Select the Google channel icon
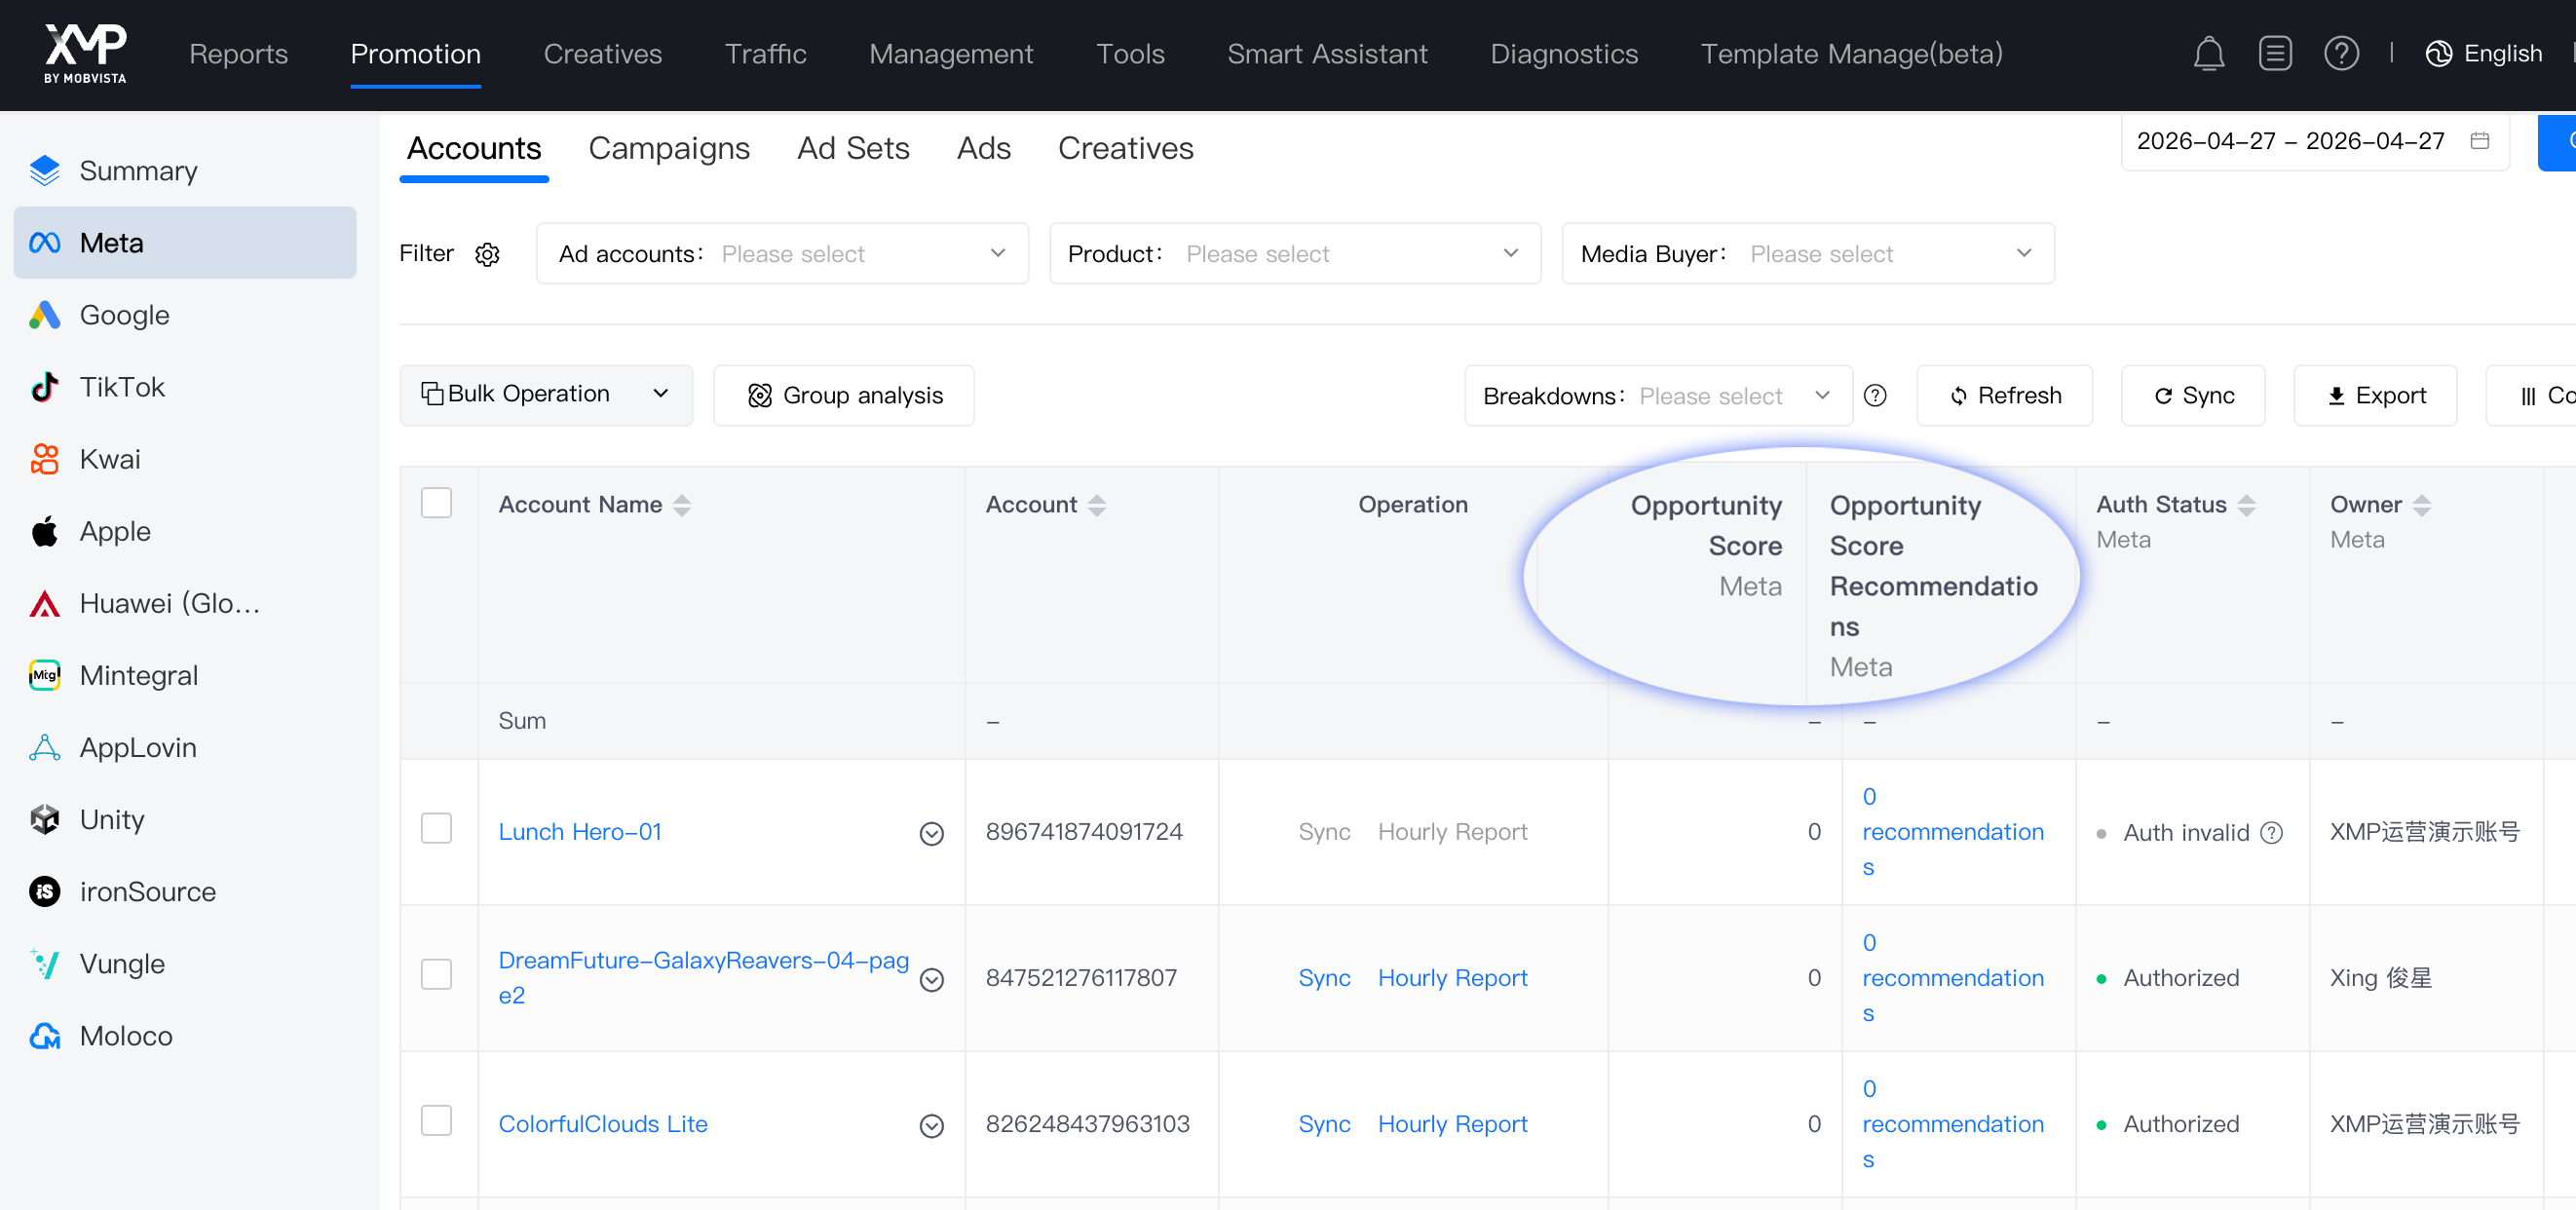Image resolution: width=2576 pixels, height=1210 pixels. pos(44,315)
